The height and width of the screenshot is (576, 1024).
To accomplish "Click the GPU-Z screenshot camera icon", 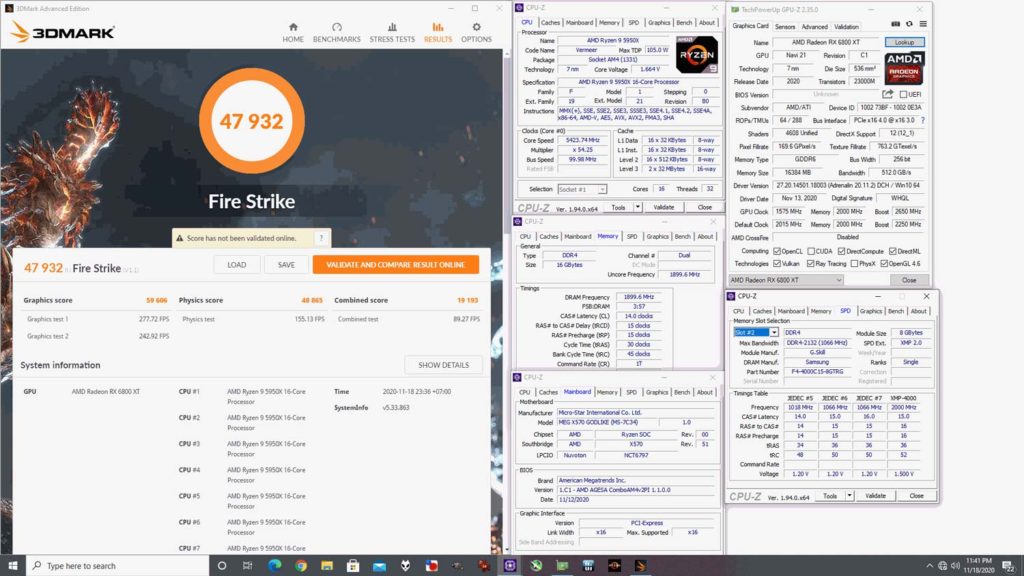I will coord(897,24).
